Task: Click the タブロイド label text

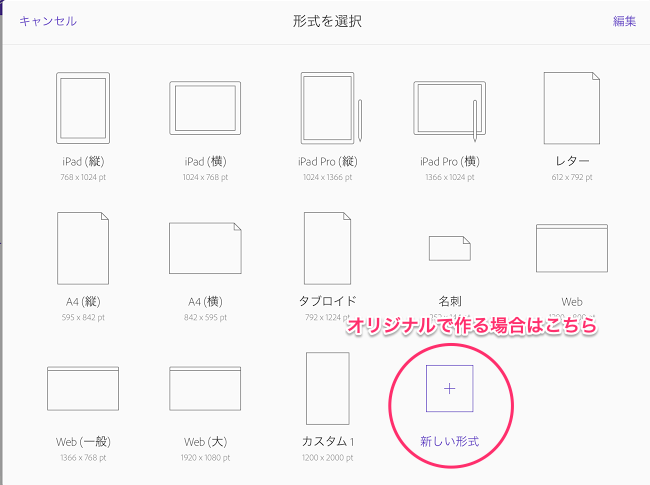Action: pos(327,301)
